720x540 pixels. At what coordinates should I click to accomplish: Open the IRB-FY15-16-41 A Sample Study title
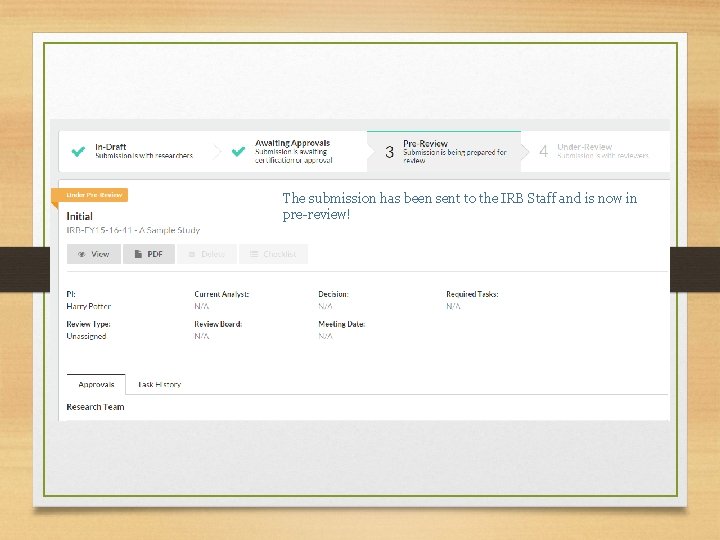click(133, 230)
